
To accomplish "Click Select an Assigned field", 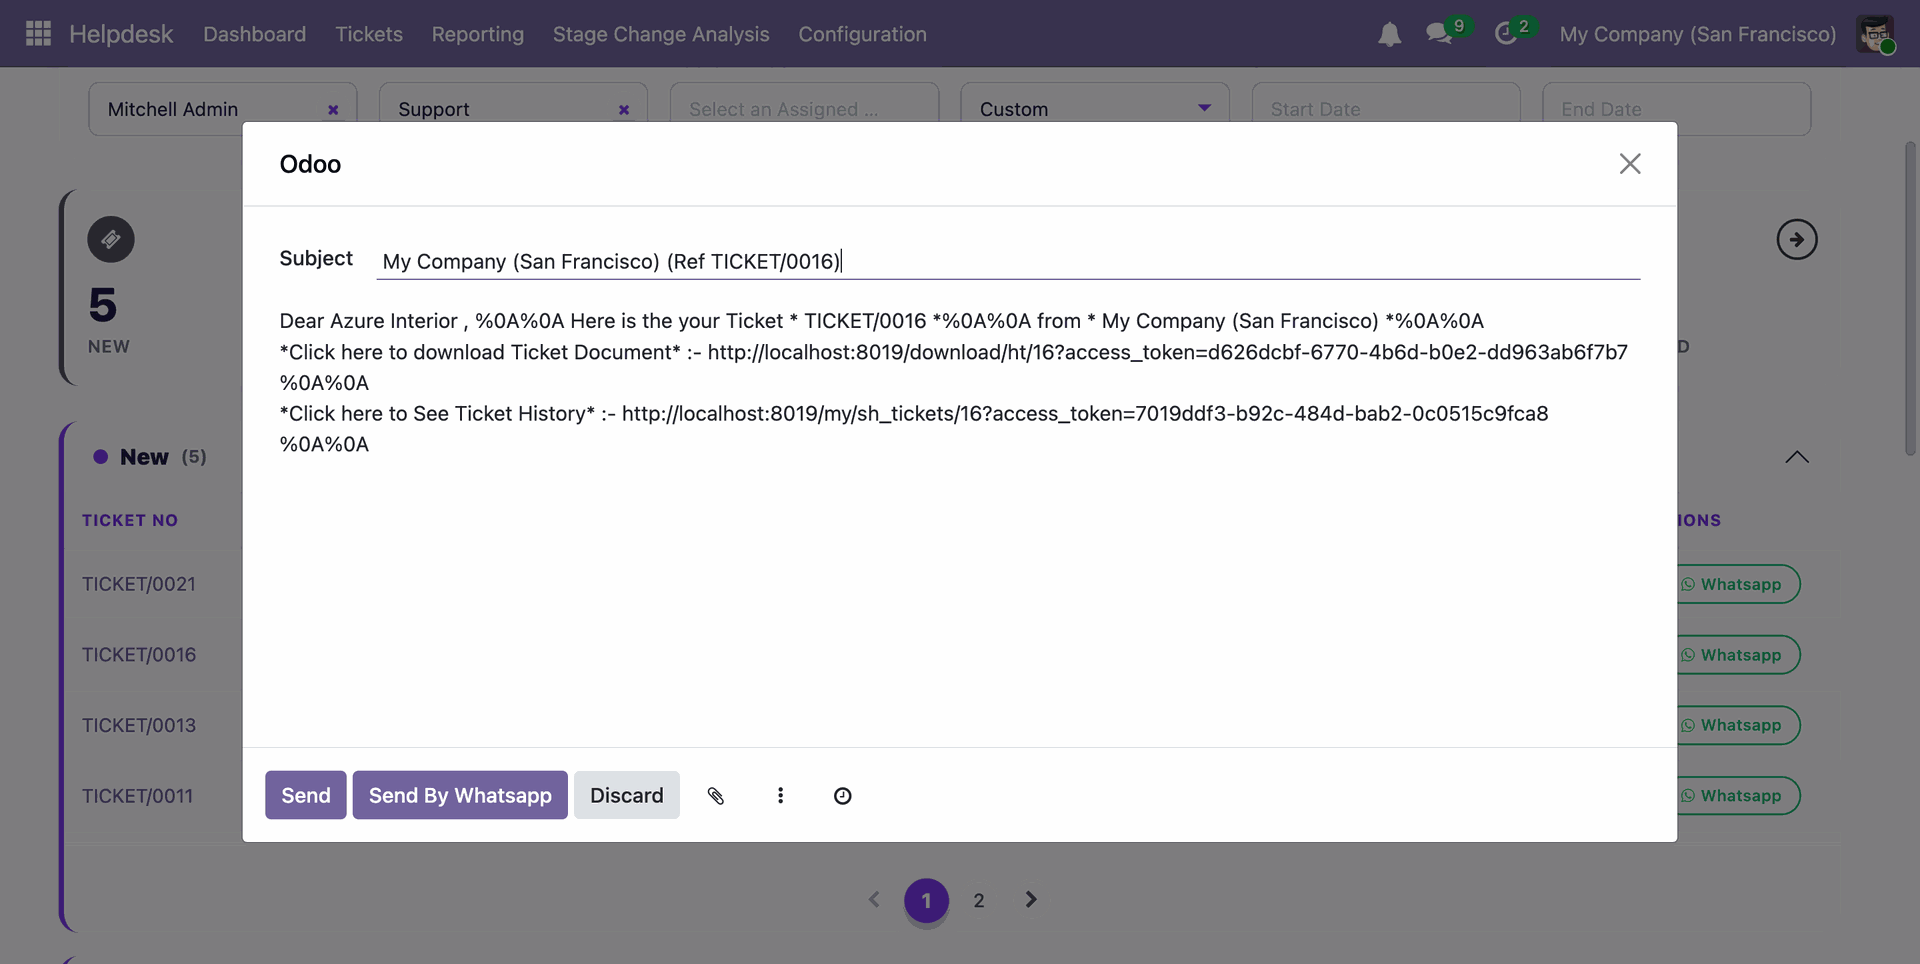I will coord(804,109).
